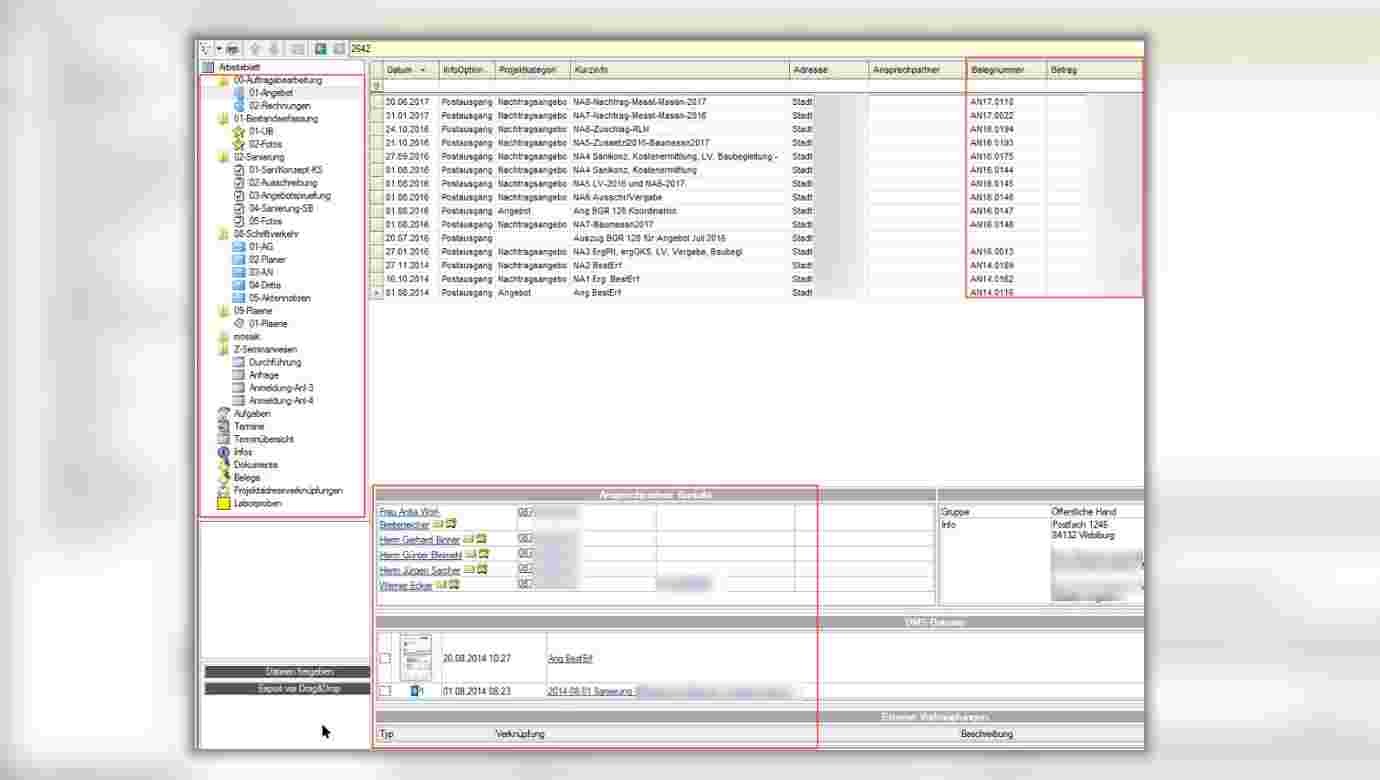Click the Dateien freigeben button
This screenshot has width=1380, height=780.
[x=286, y=672]
